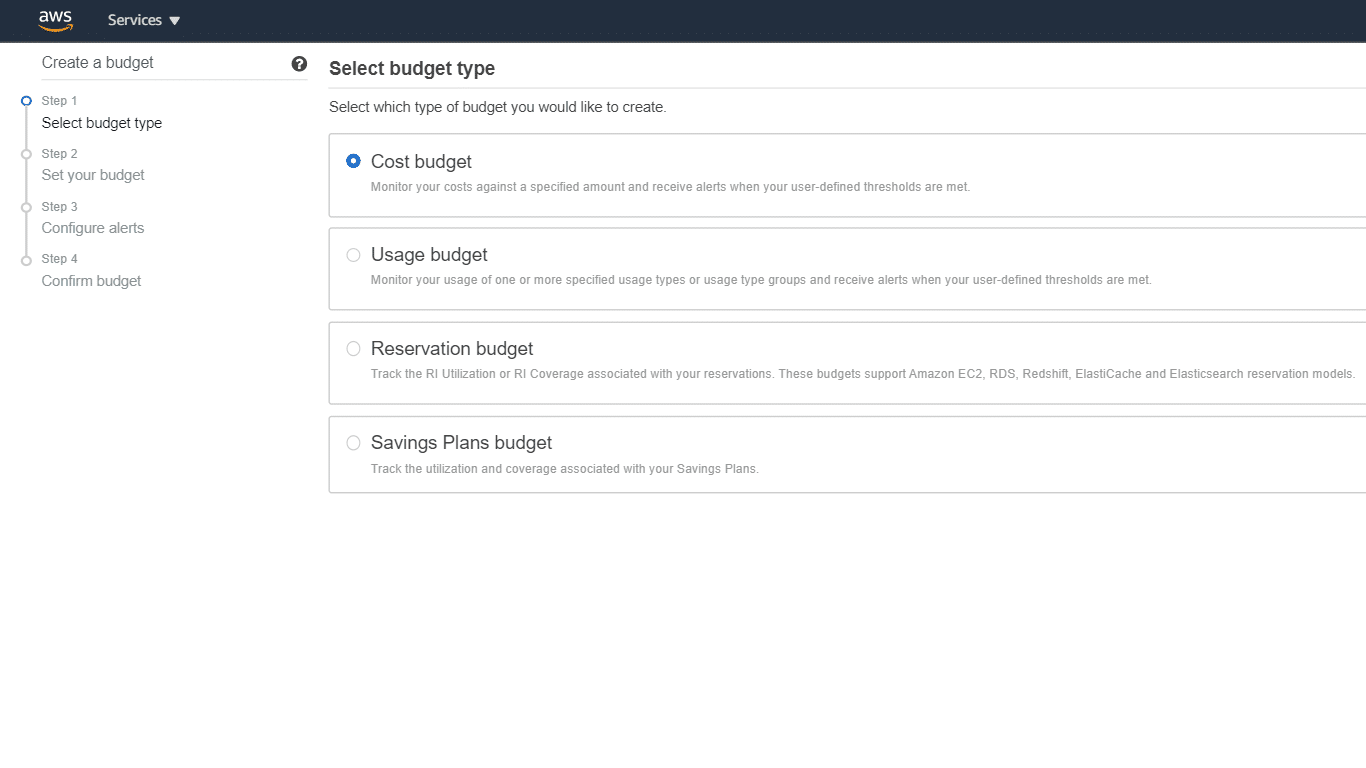Click the AWS logo in the top navigation bar

coord(56,20)
